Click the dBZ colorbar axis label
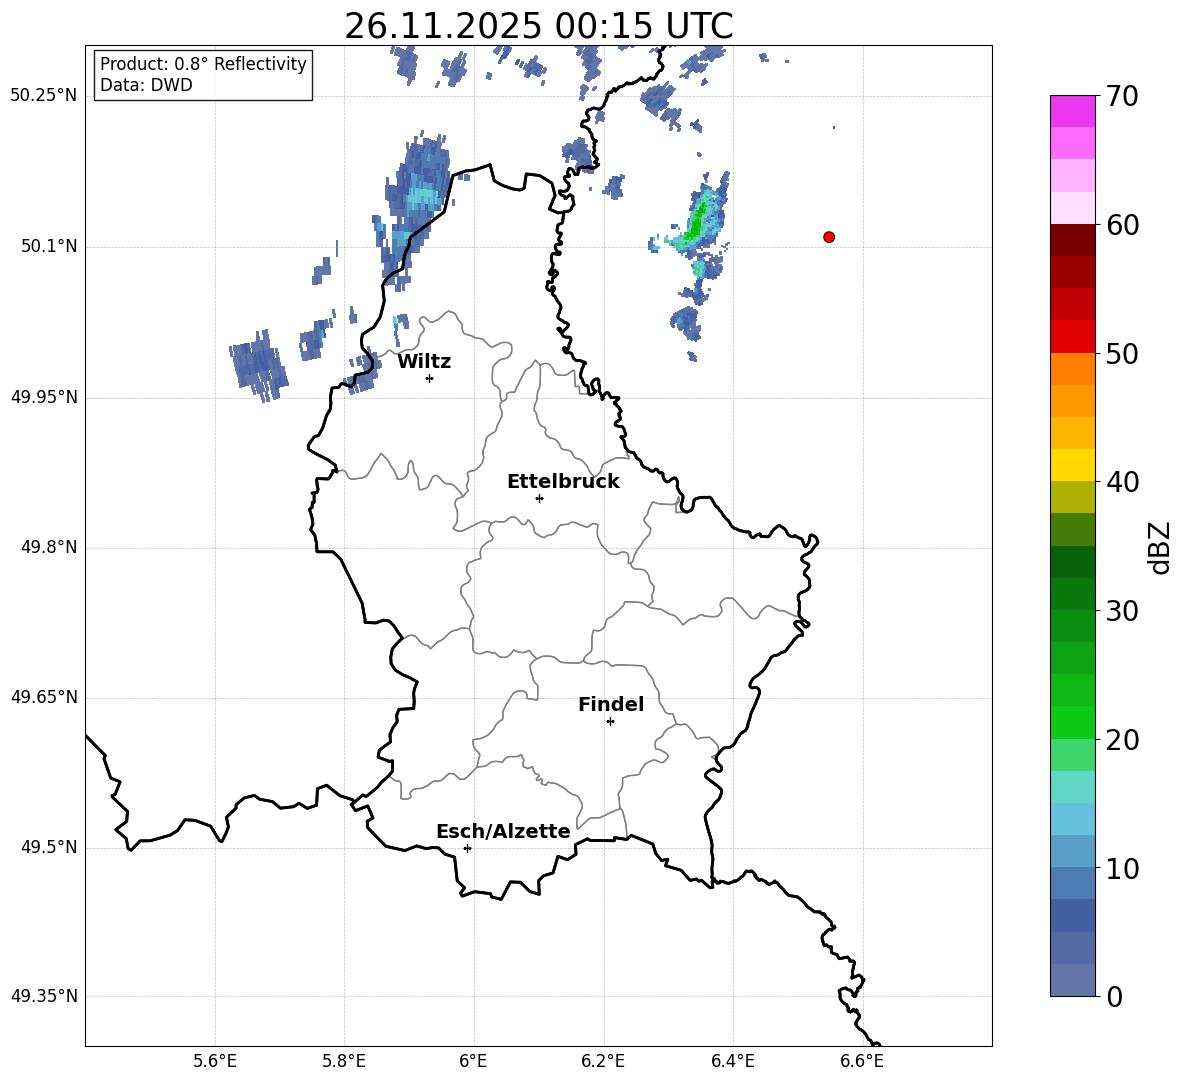Image resolution: width=1184 pixels, height=1081 pixels. coord(1160,547)
